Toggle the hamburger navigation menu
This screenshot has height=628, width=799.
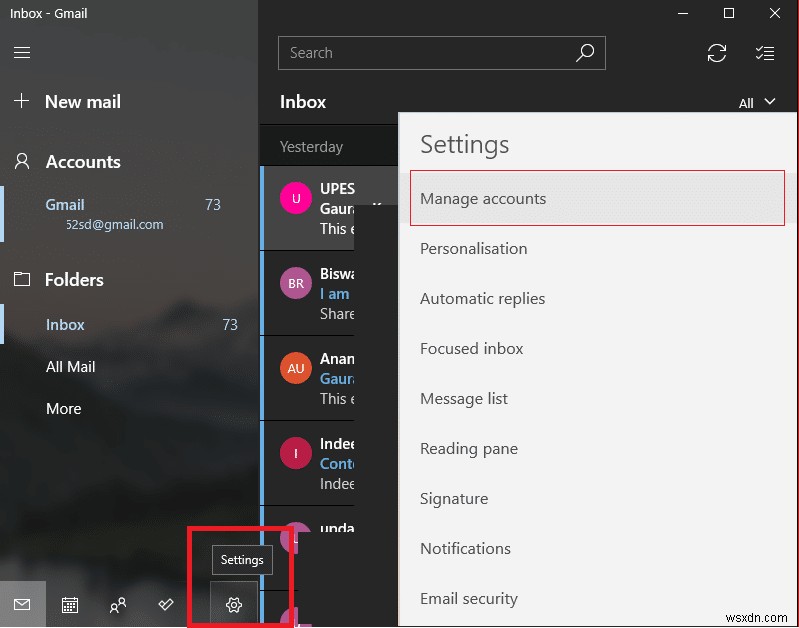coord(22,53)
